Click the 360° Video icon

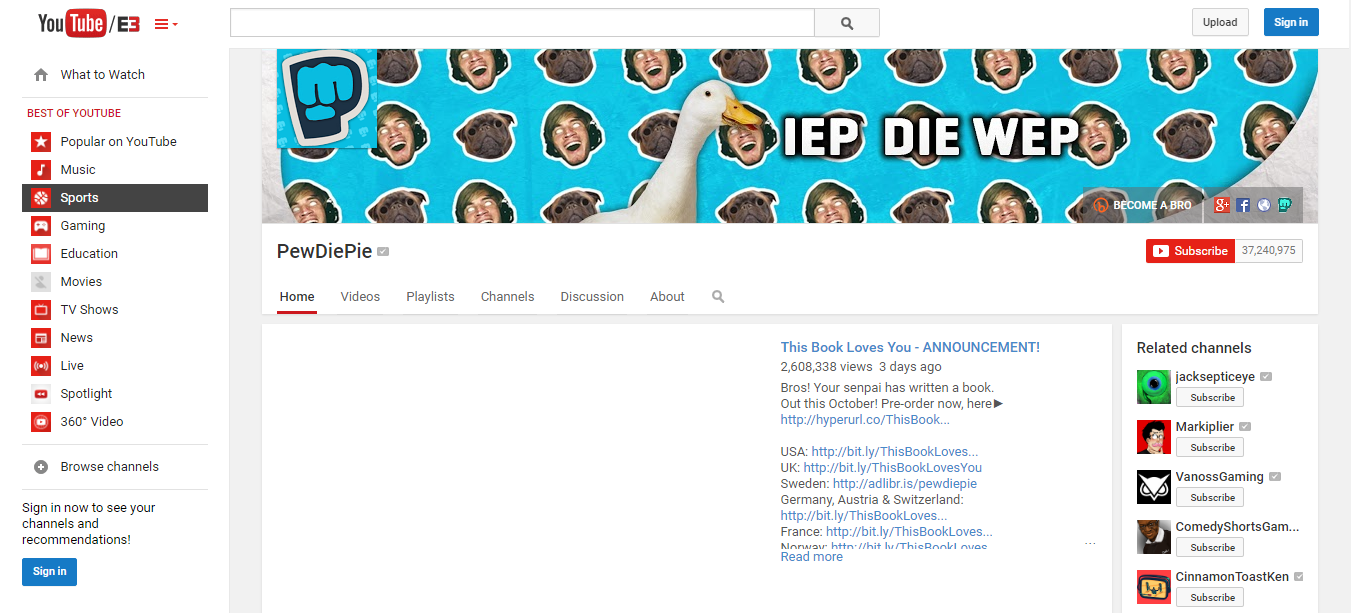click(41, 422)
